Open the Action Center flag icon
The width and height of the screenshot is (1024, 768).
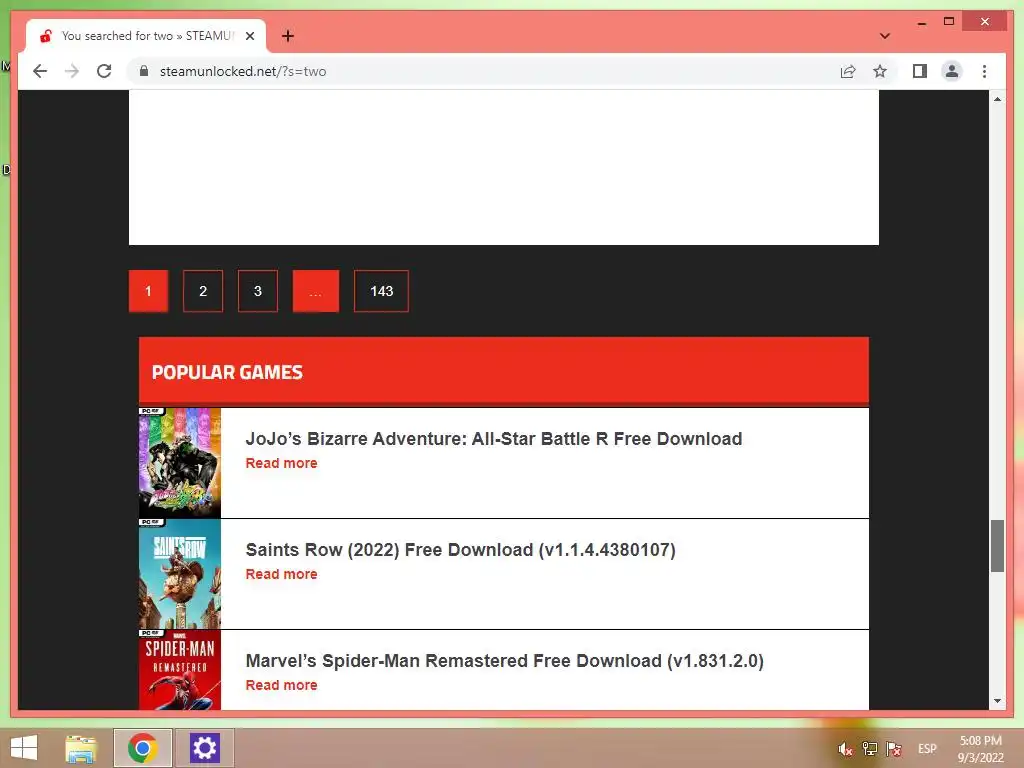coord(894,749)
